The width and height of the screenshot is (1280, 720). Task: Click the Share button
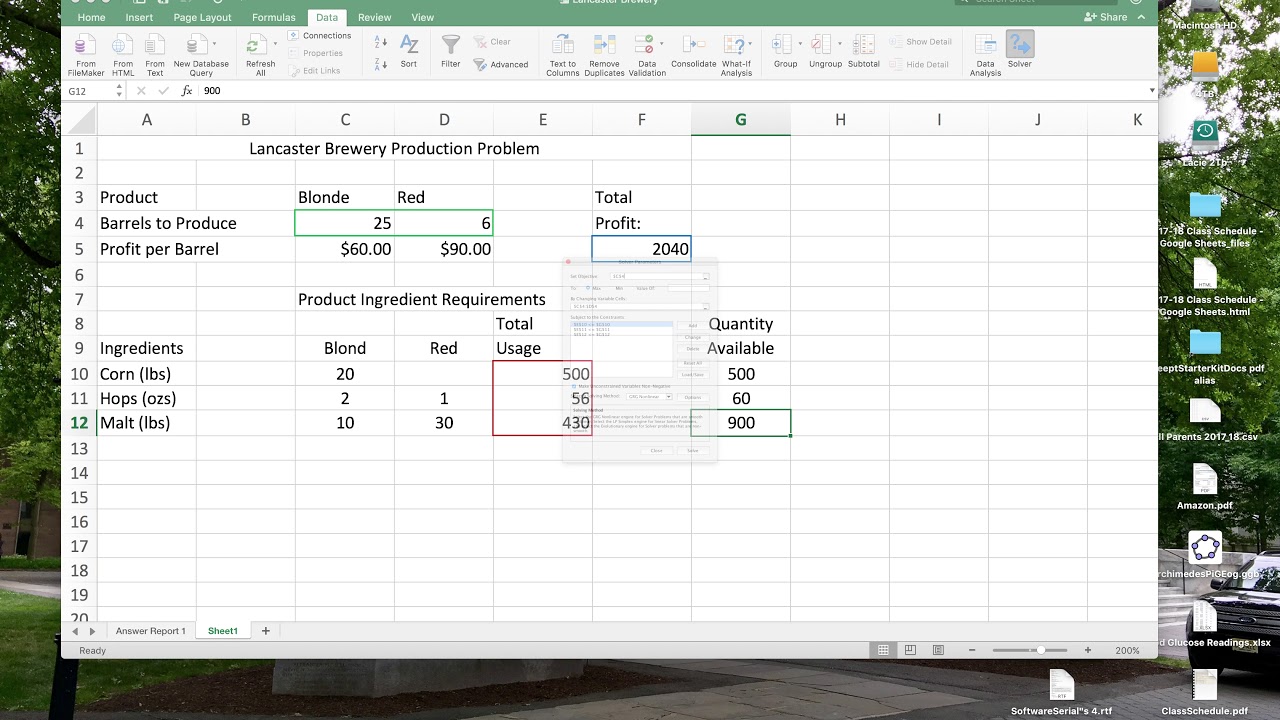(x=1106, y=17)
